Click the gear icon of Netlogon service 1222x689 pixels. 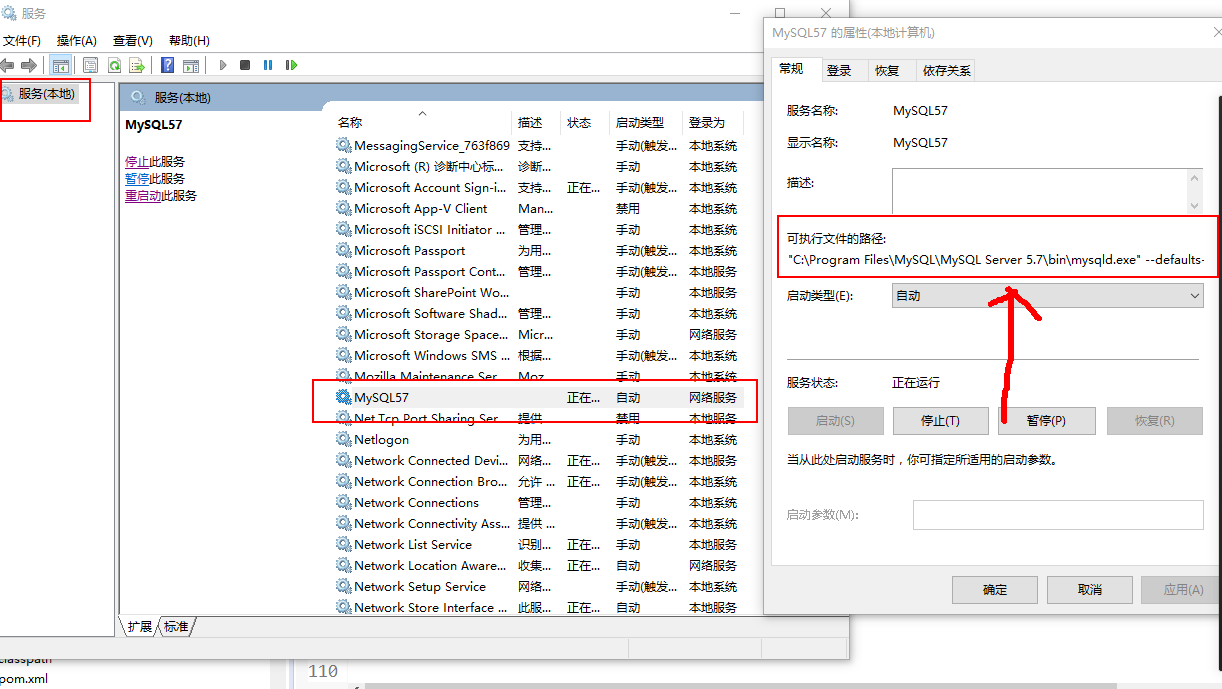(x=344, y=439)
